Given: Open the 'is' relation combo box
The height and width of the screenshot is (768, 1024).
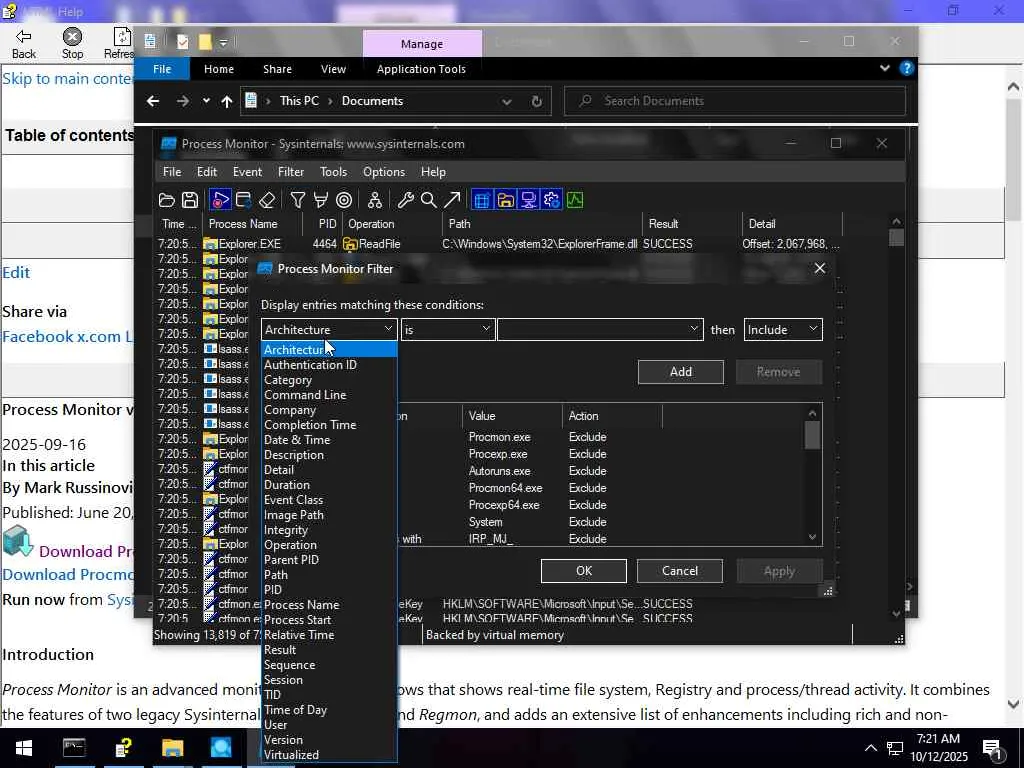Looking at the screenshot, I should (447, 330).
